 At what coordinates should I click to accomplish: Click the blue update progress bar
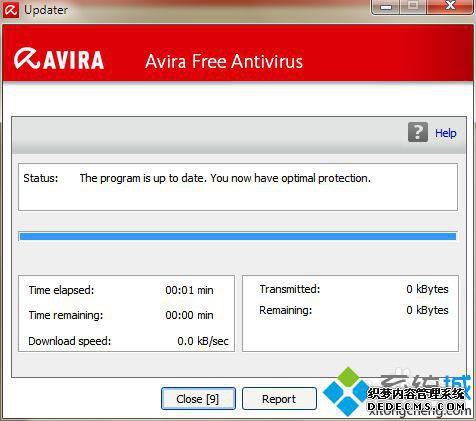(x=238, y=236)
